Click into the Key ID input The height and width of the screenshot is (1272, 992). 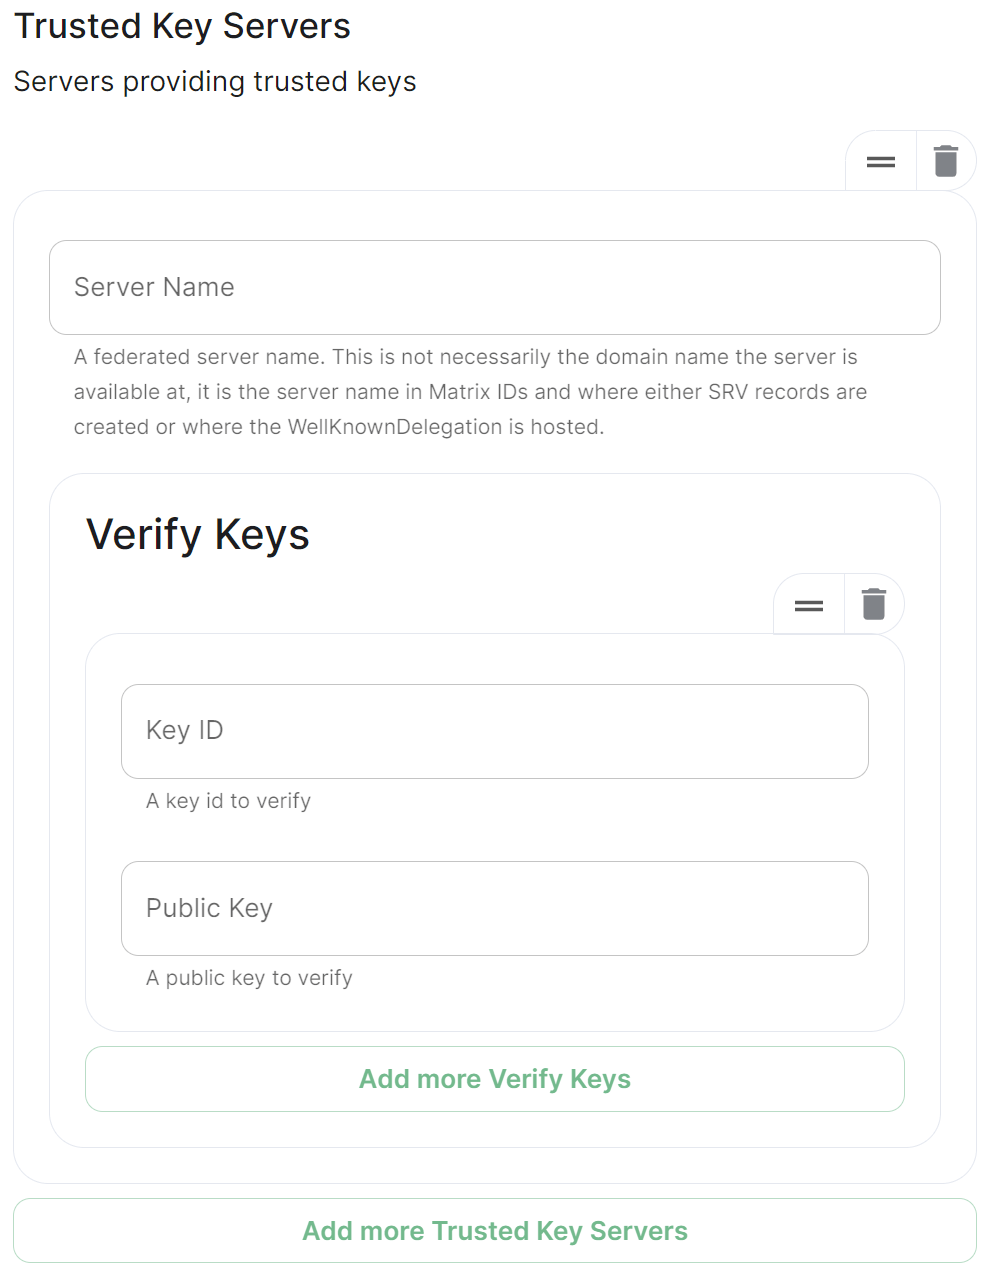495,731
